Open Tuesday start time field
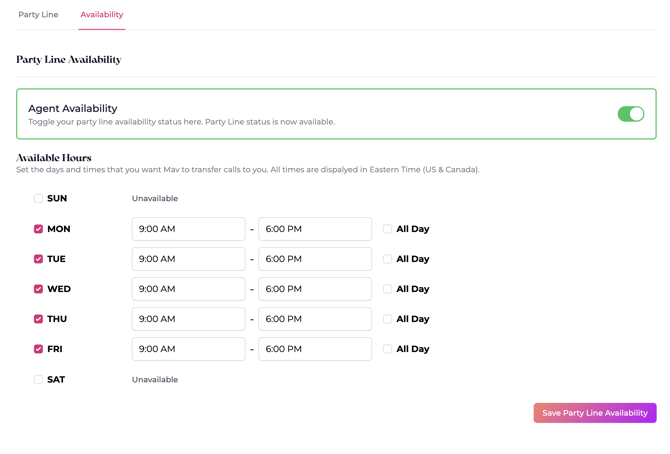 pos(188,259)
